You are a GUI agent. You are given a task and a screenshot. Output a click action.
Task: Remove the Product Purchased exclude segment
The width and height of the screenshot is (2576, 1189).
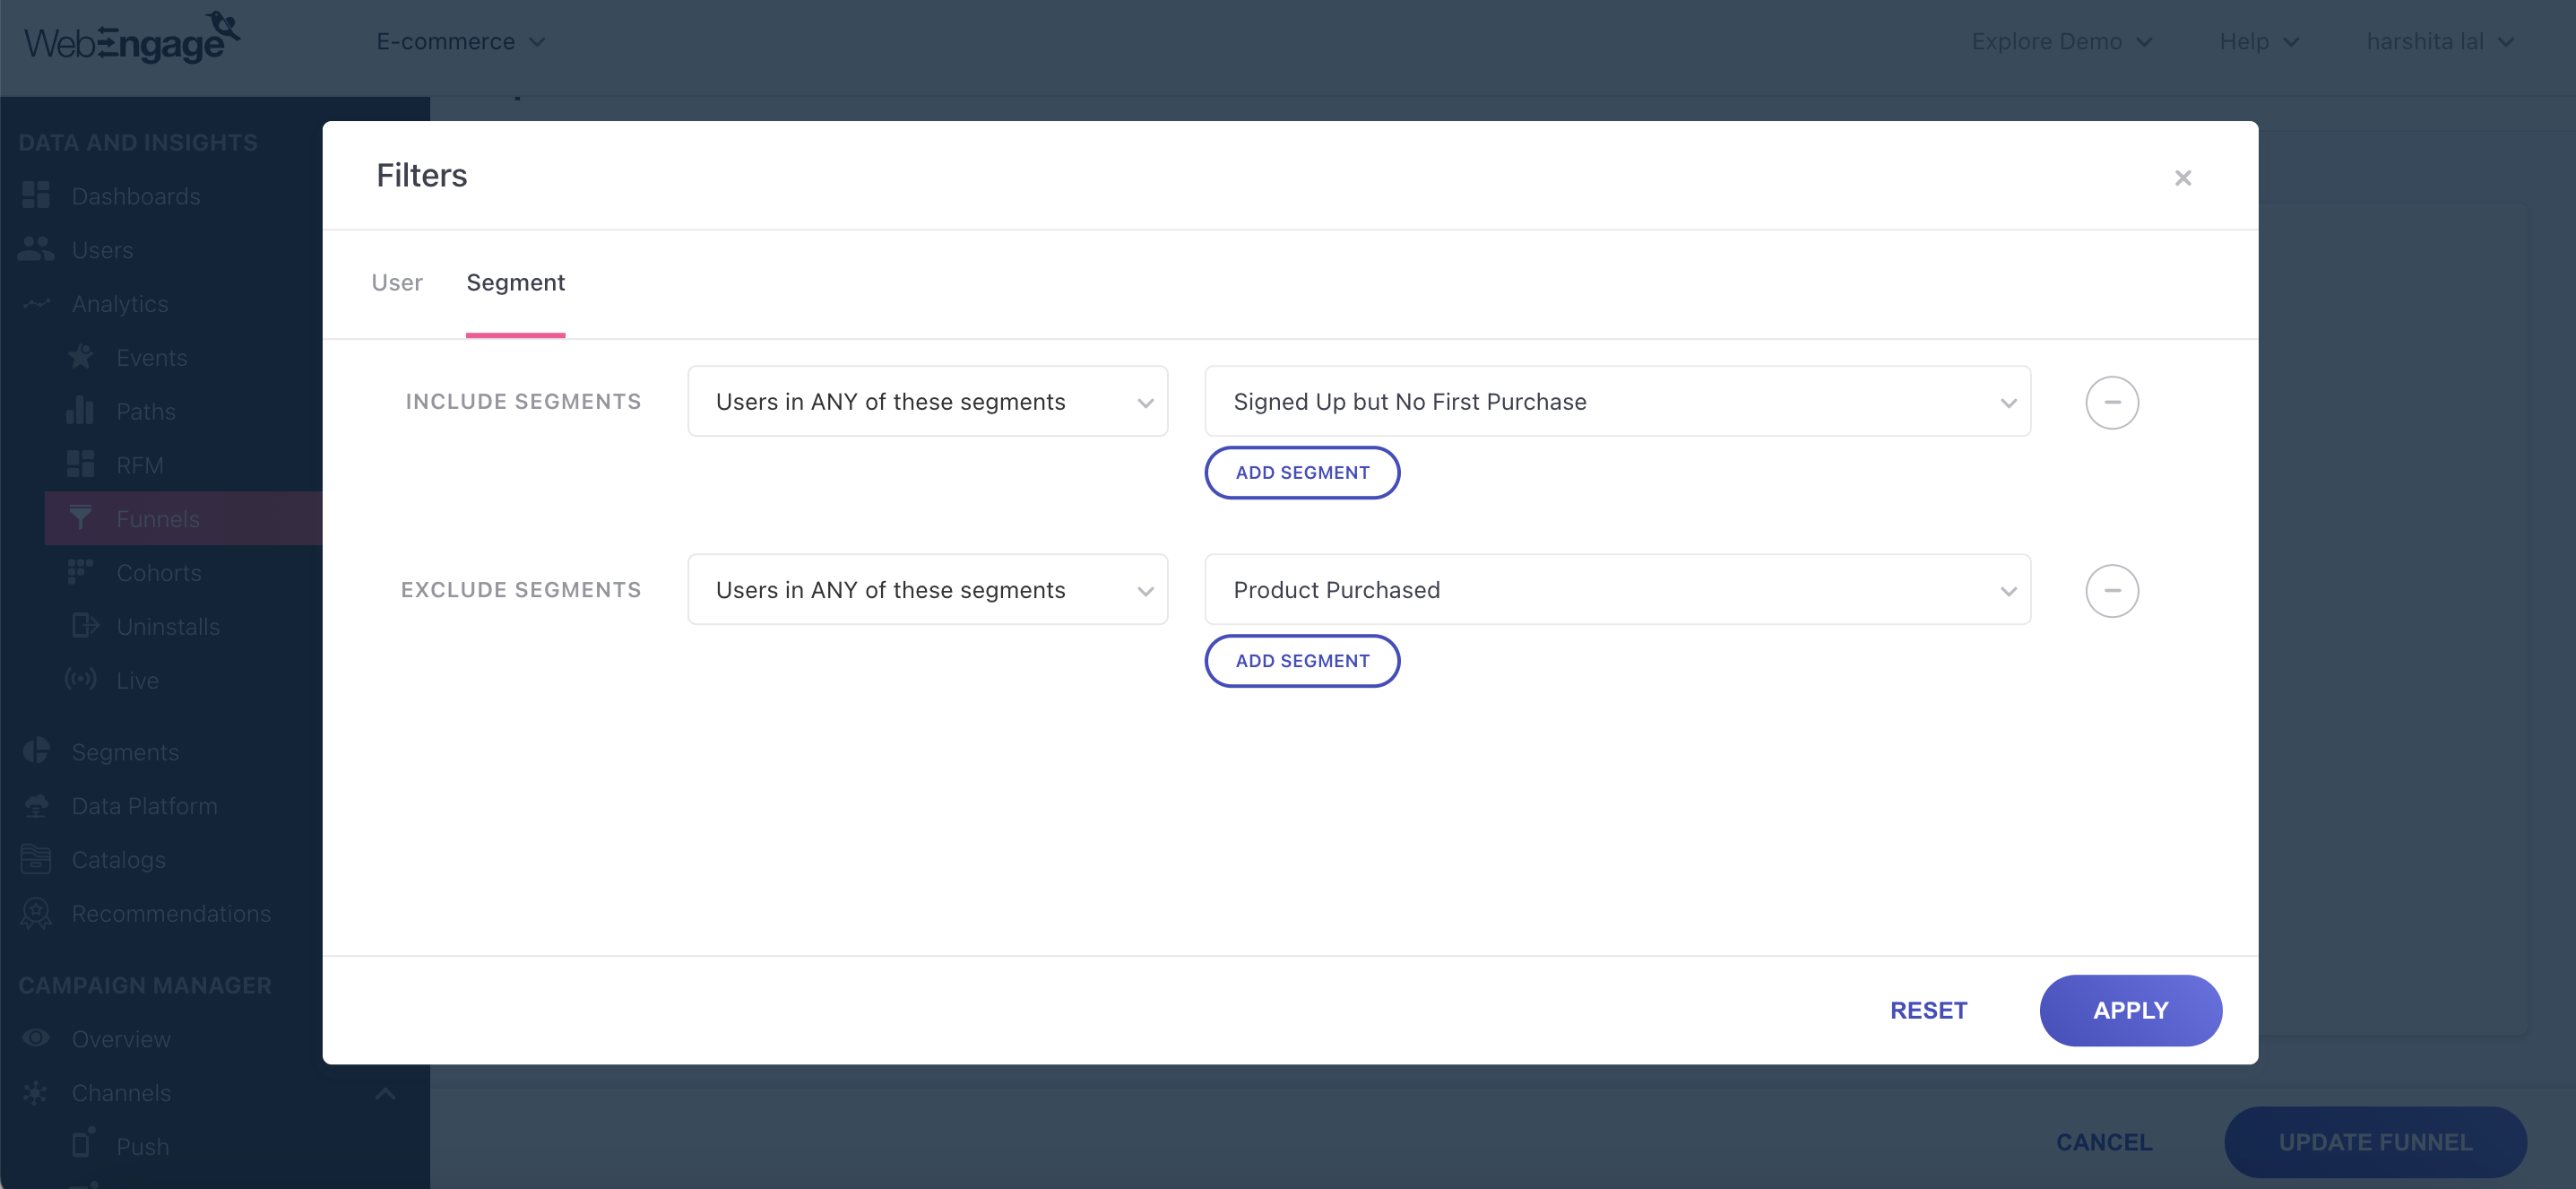2111,590
